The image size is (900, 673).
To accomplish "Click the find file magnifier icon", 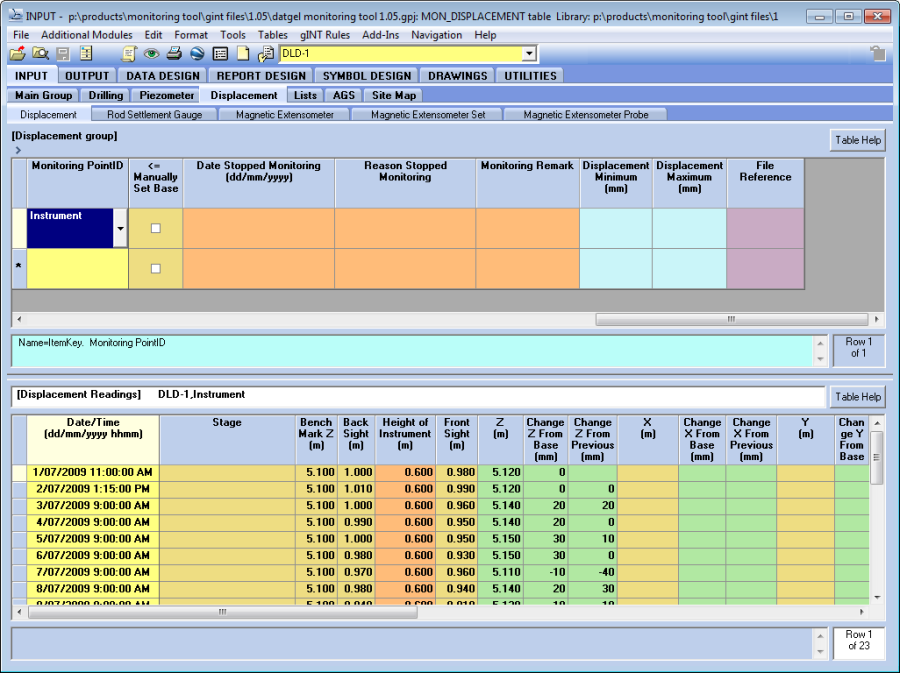I will click(40, 54).
